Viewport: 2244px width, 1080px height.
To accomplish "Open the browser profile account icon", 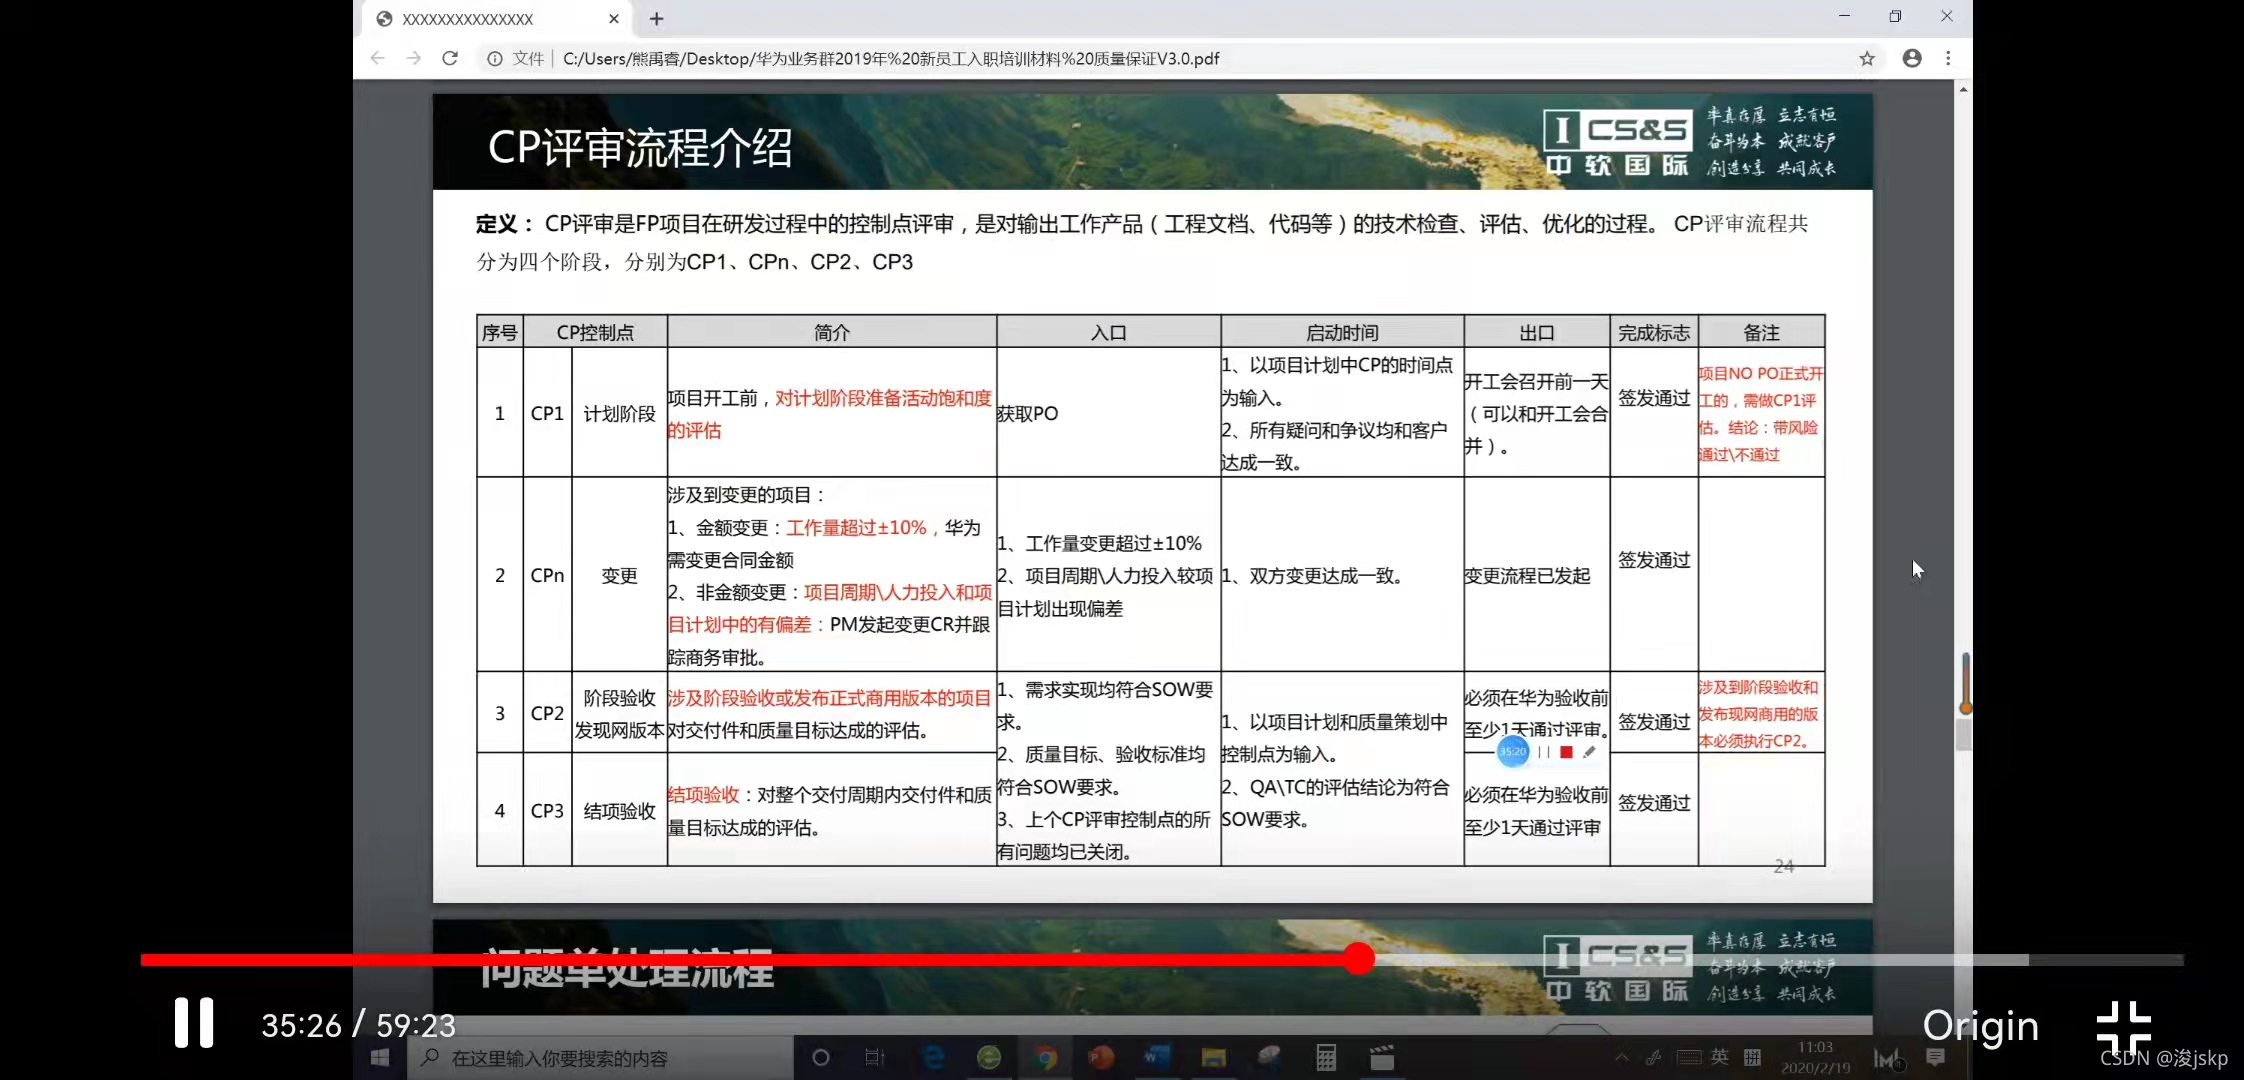I will 1911,58.
